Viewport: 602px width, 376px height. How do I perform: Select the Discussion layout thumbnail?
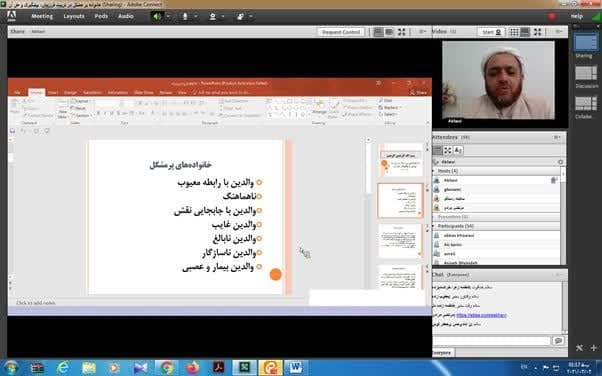click(586, 73)
